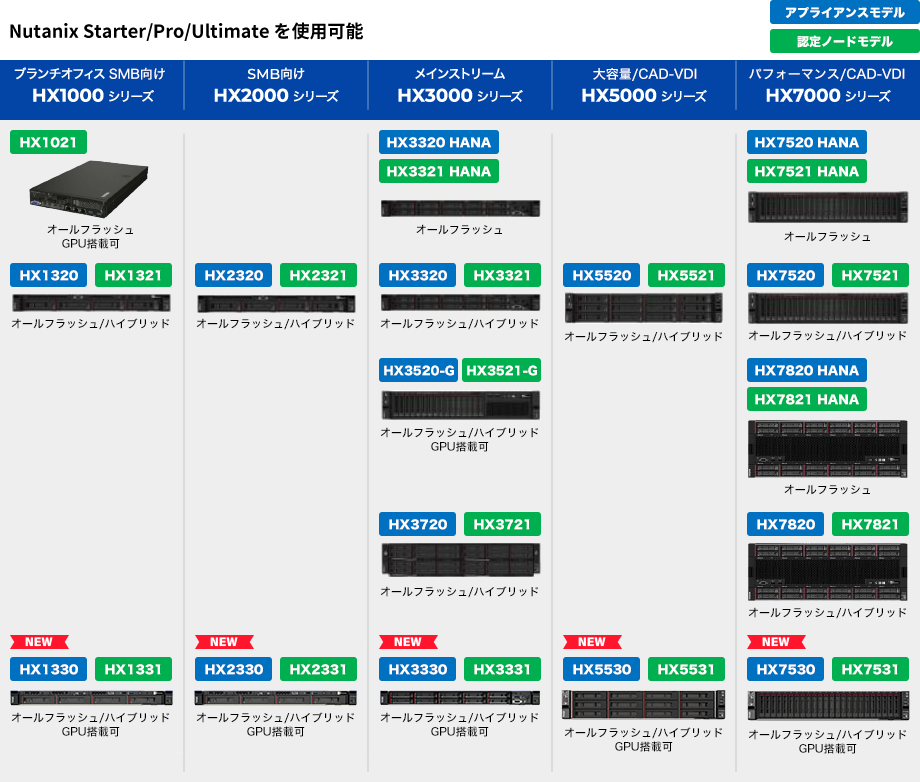This screenshot has height=782, width=920.
Task: Open the HX3330 badge
Action: 417,669
